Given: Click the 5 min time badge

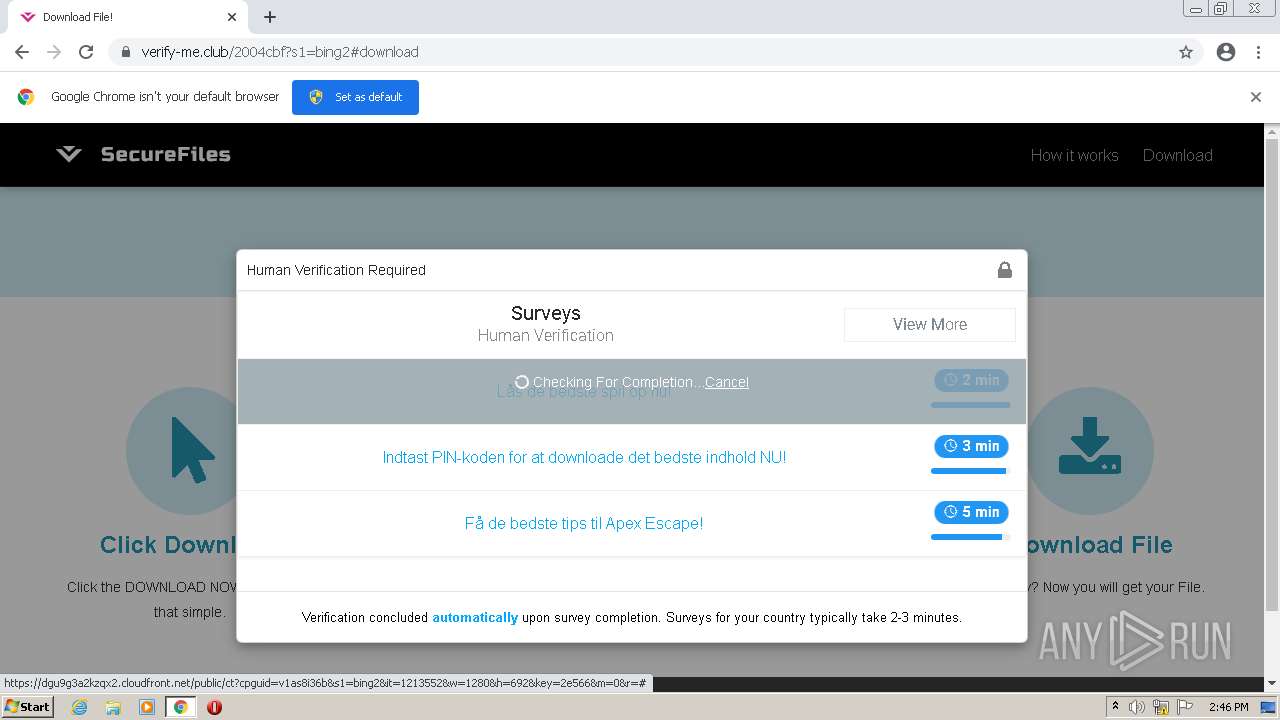Looking at the screenshot, I should pyautogui.click(x=971, y=512).
